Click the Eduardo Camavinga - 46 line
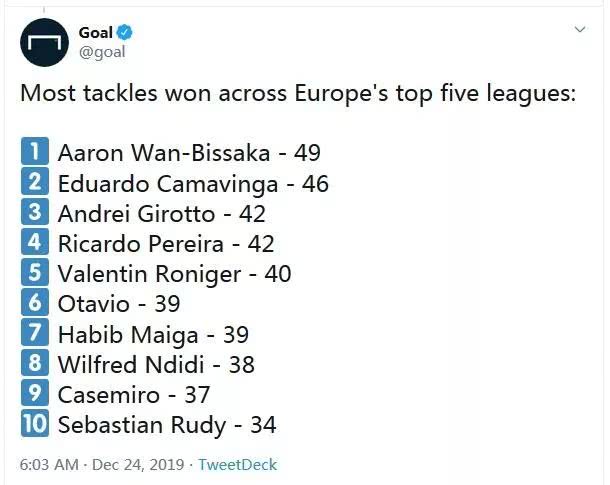 point(193,184)
